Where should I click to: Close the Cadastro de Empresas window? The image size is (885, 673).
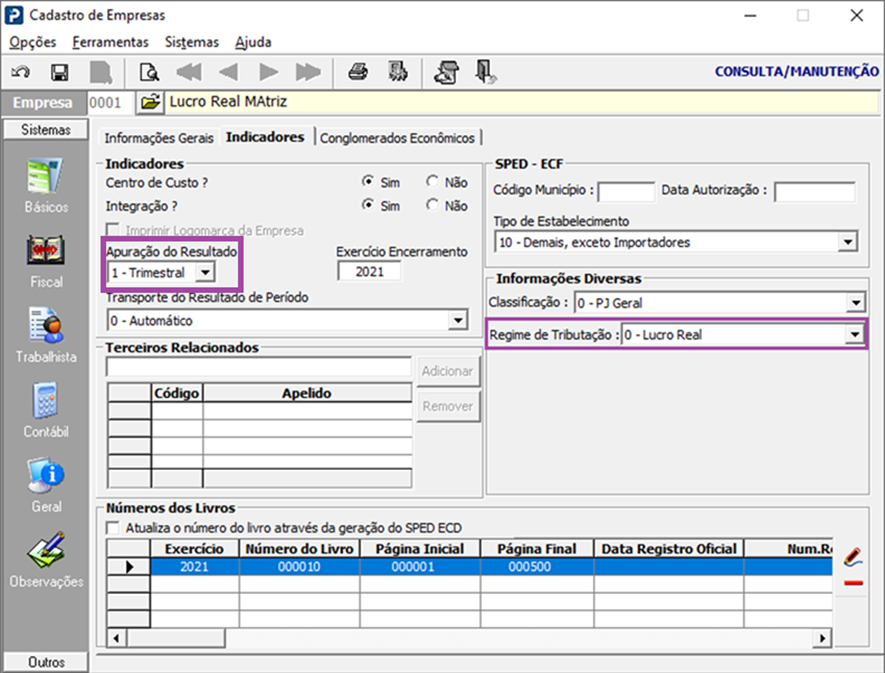(856, 16)
